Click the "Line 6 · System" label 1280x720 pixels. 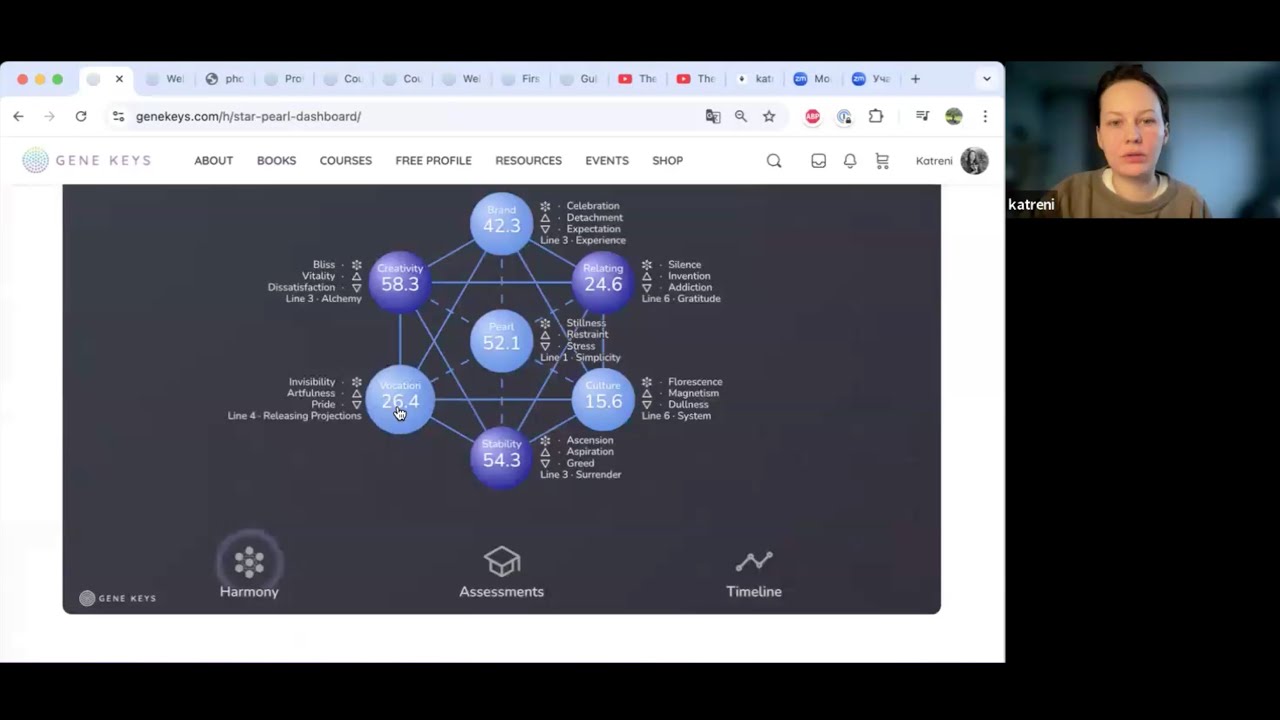tap(676, 416)
